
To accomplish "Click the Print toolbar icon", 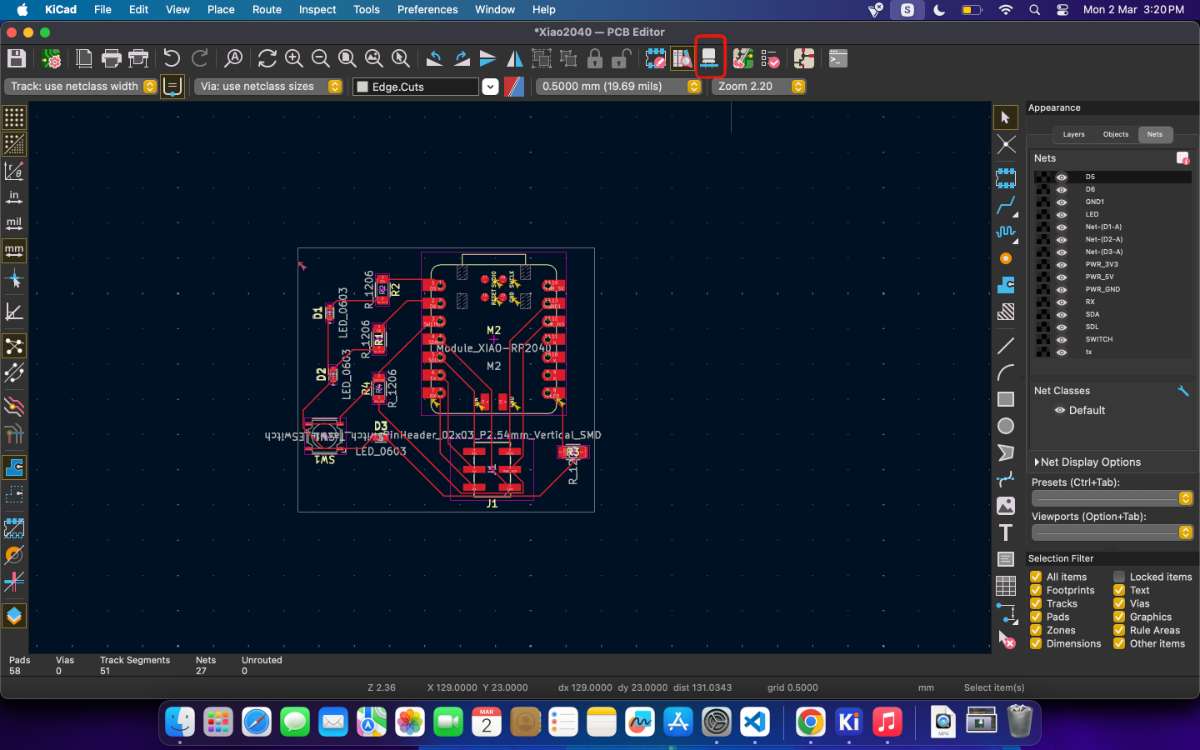I will click(x=112, y=59).
